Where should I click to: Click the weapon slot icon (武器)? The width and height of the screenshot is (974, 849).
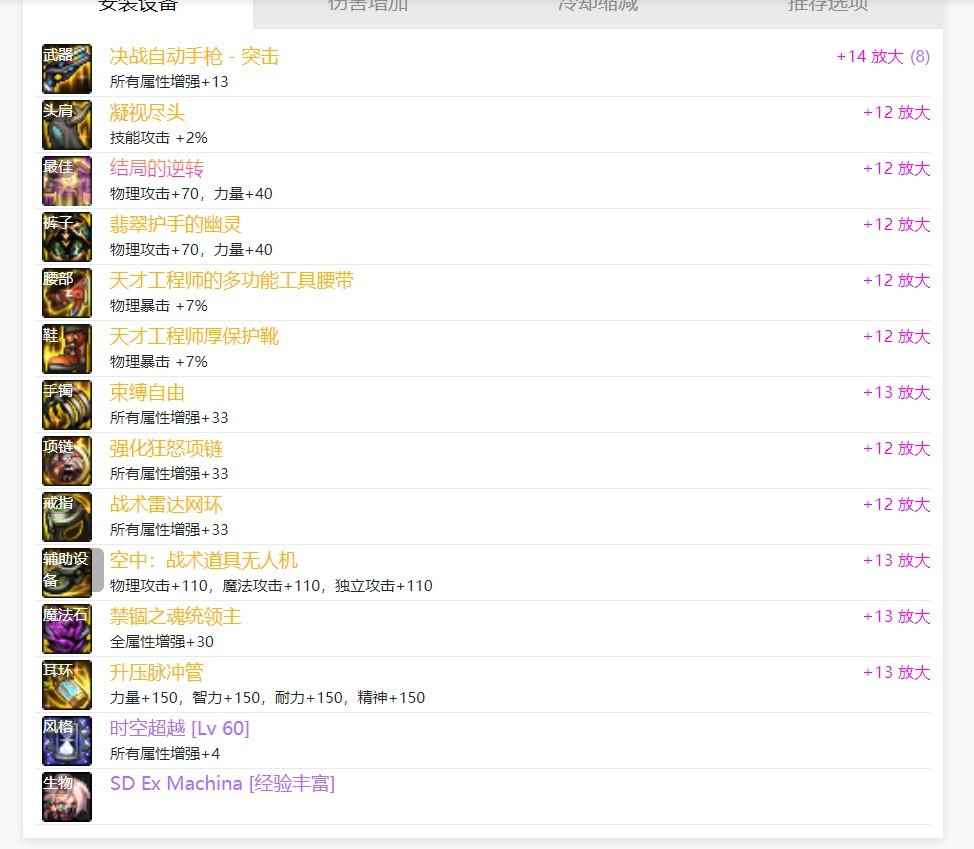coord(67,69)
